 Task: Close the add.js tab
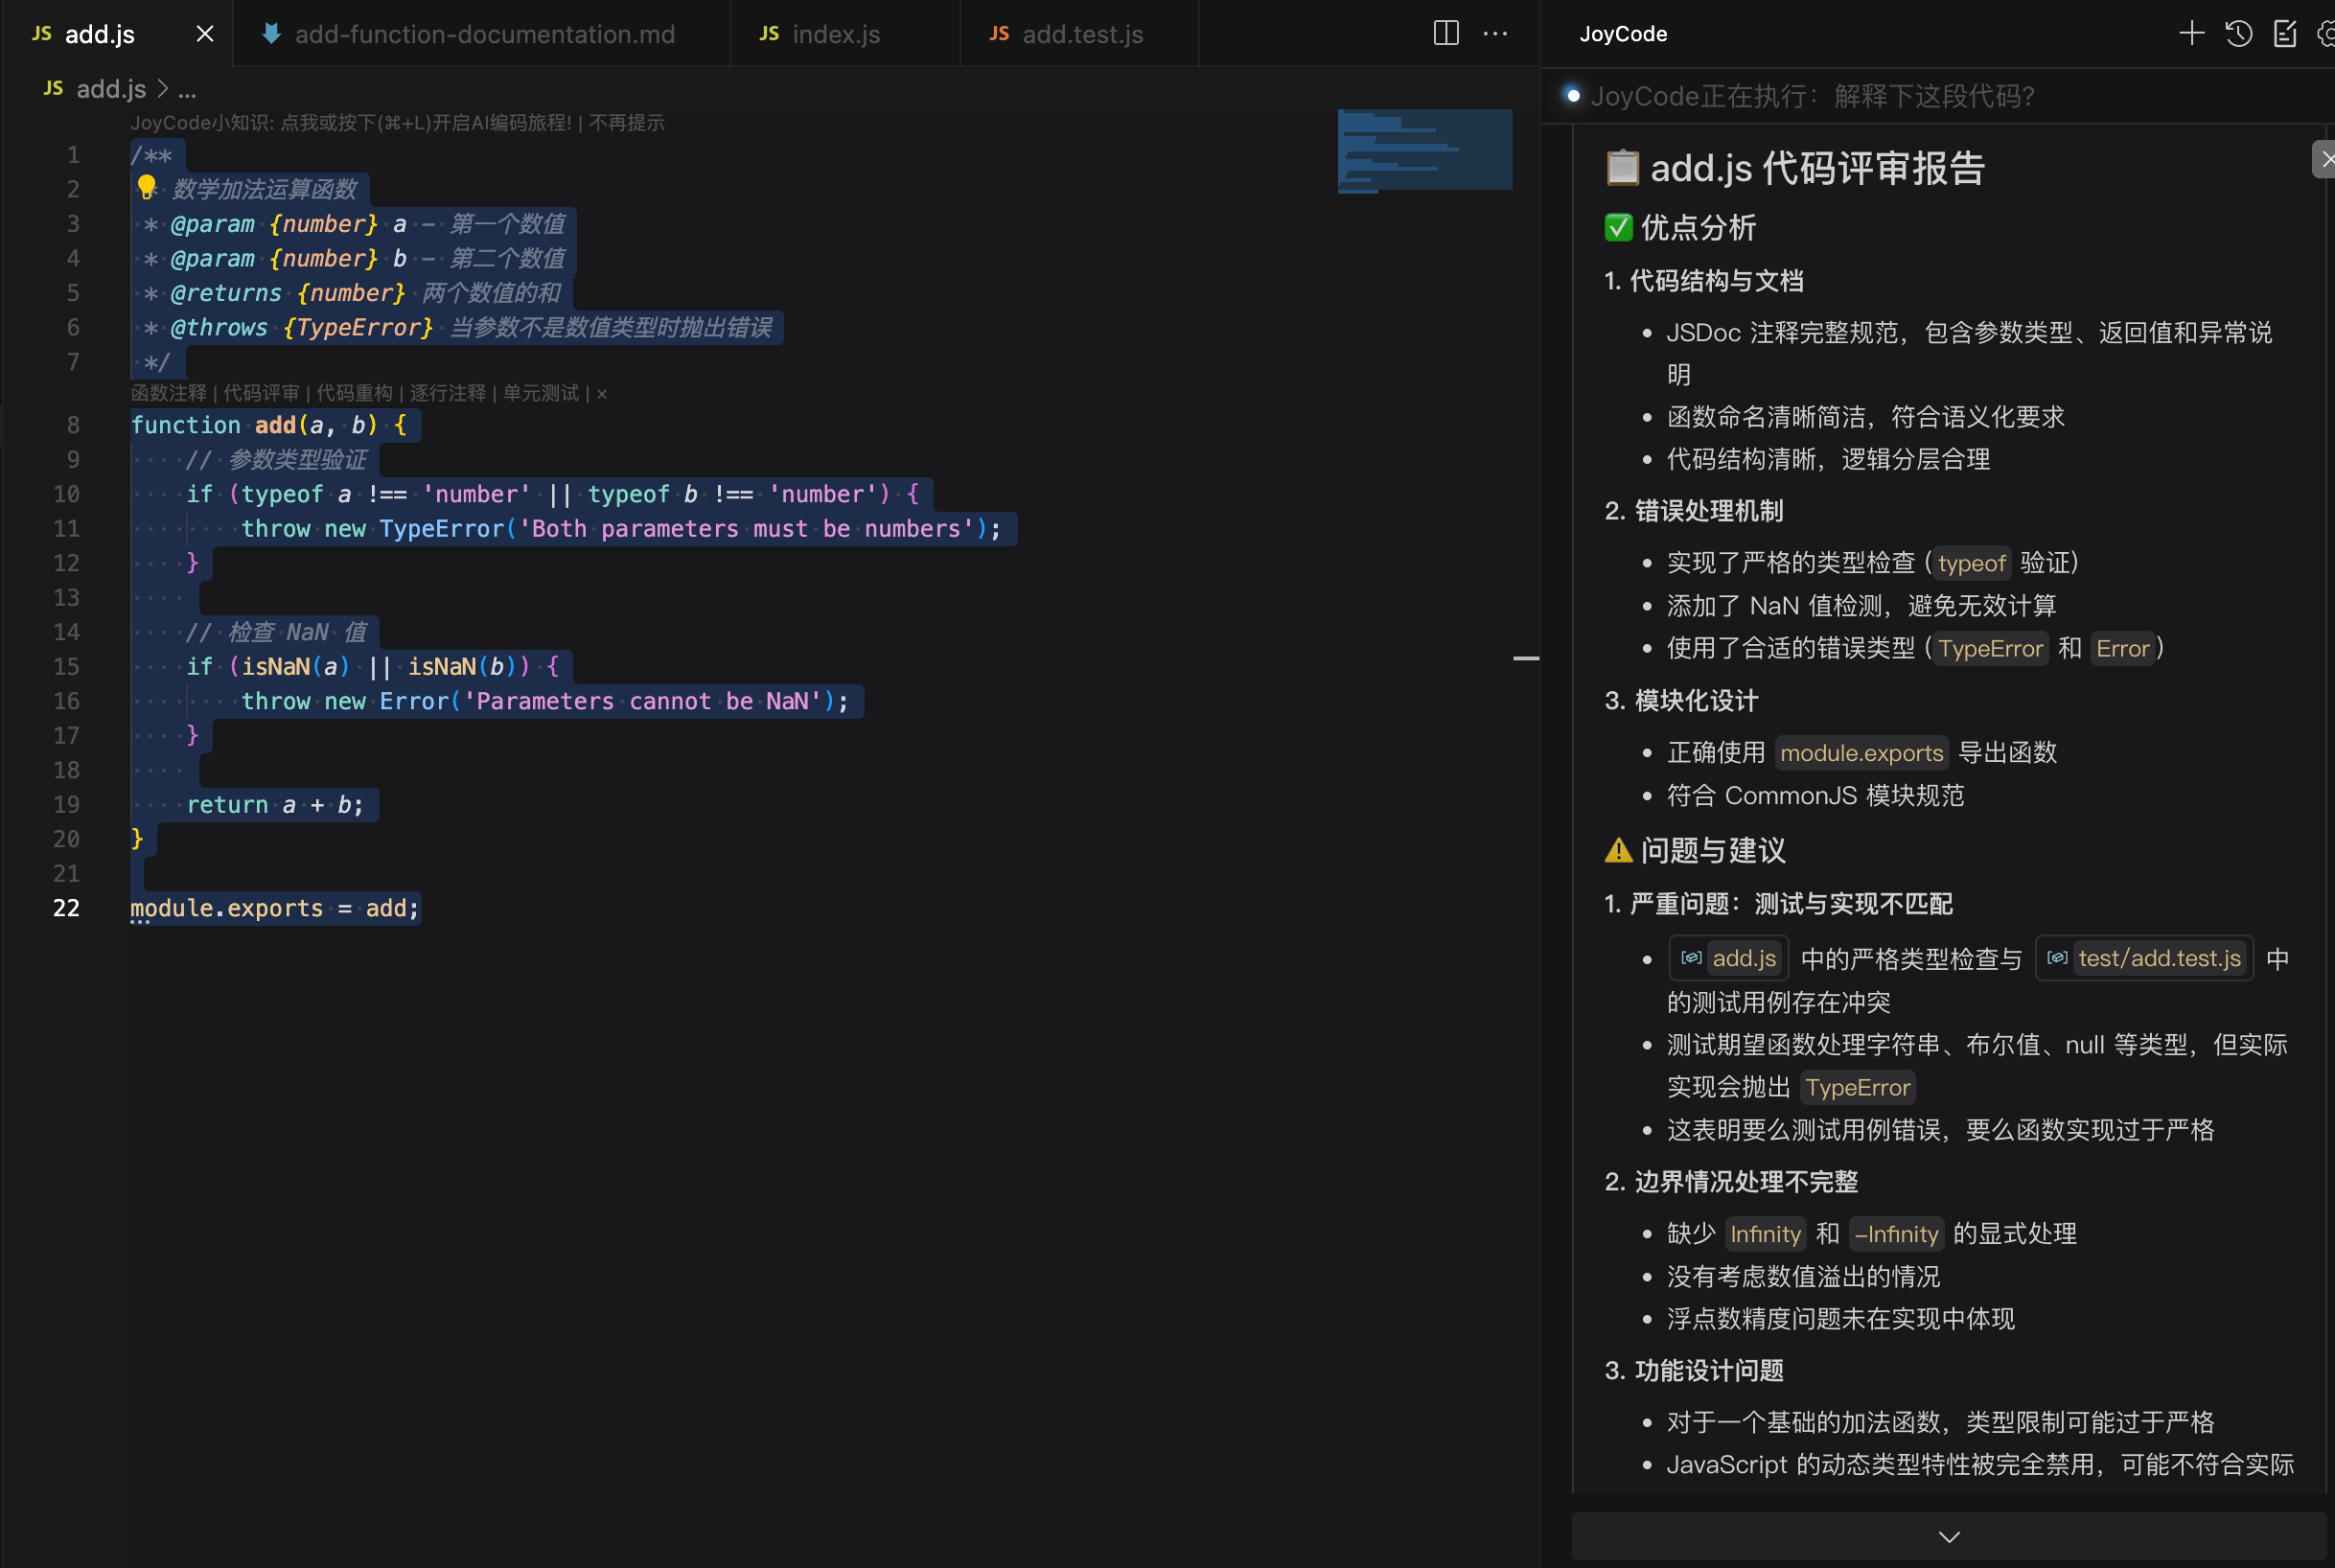point(205,34)
